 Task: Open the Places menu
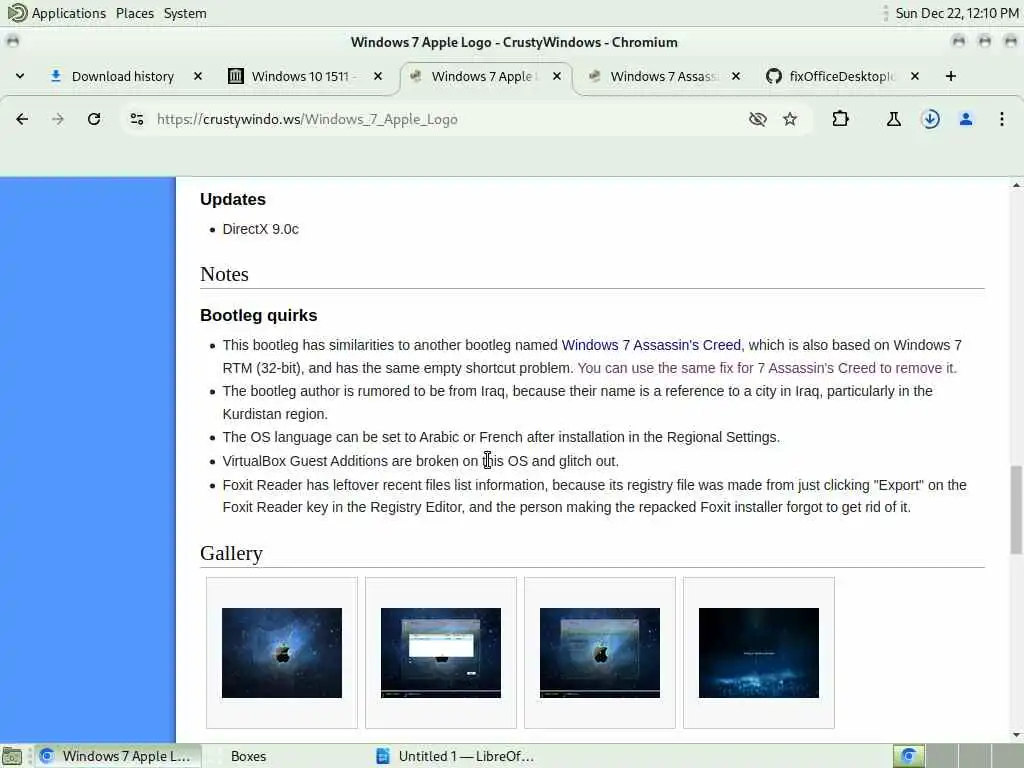(135, 13)
